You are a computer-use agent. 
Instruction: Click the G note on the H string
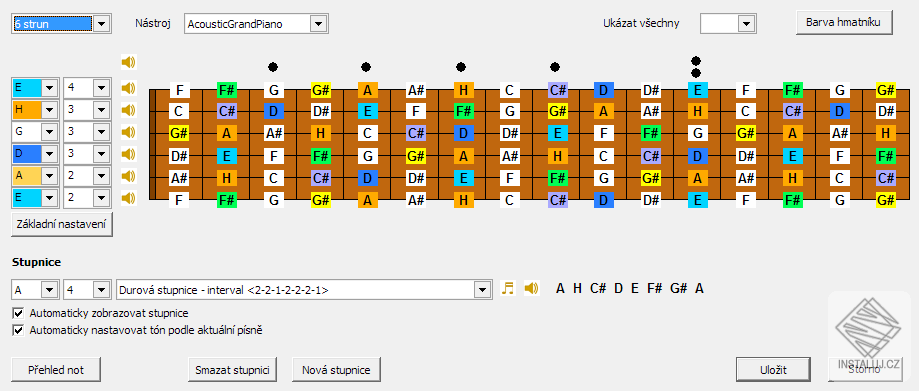coord(509,111)
